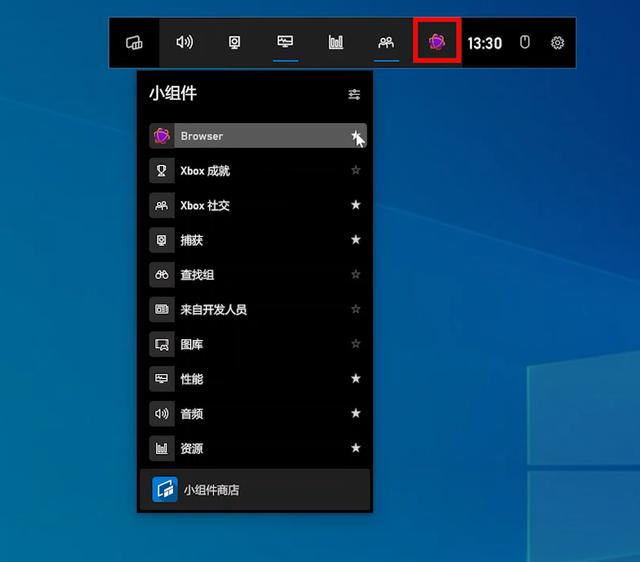Click the speaker icon next to 音频

click(x=162, y=413)
